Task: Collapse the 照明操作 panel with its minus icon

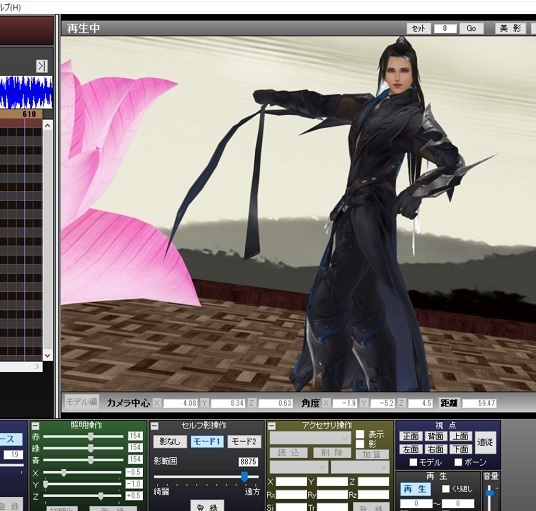Action: click(35, 426)
